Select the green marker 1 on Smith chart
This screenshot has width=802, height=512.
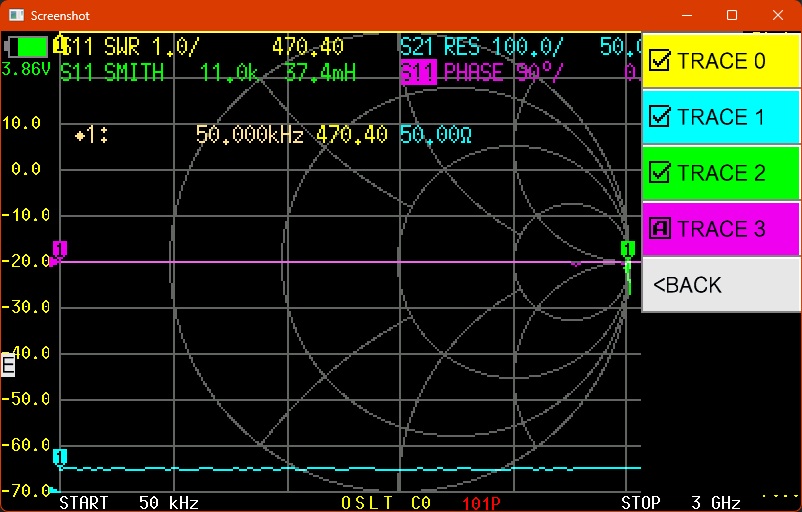tap(627, 249)
